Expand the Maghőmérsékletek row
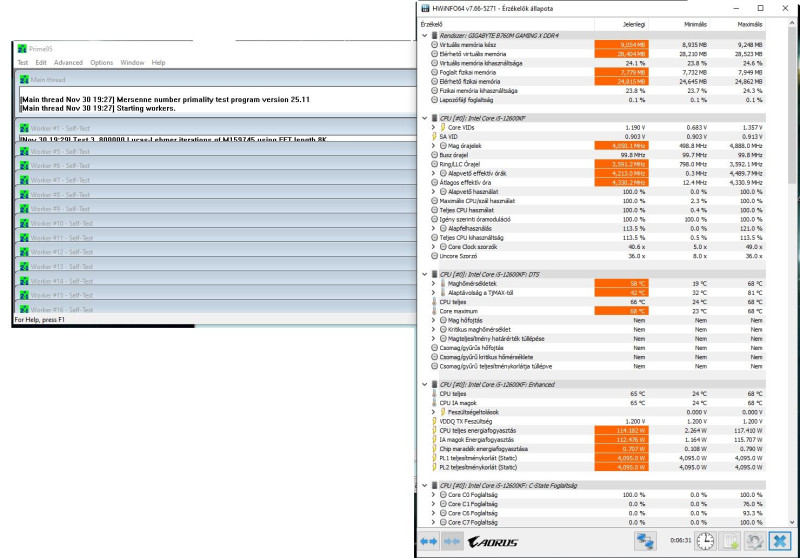Screen dimensions: 800x558 tap(433, 283)
